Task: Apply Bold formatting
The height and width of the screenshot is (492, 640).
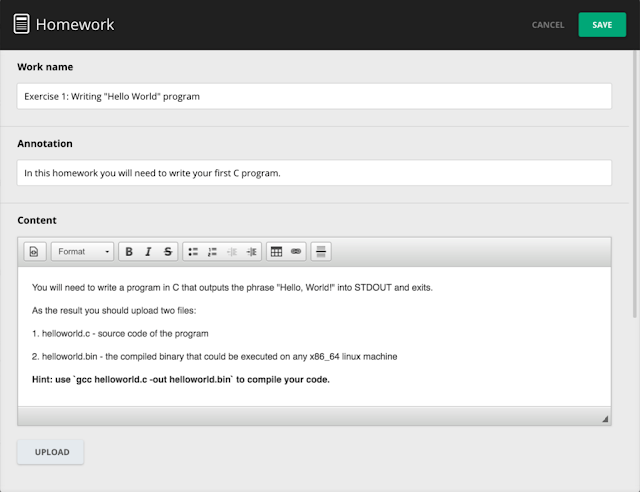Action: coord(129,252)
